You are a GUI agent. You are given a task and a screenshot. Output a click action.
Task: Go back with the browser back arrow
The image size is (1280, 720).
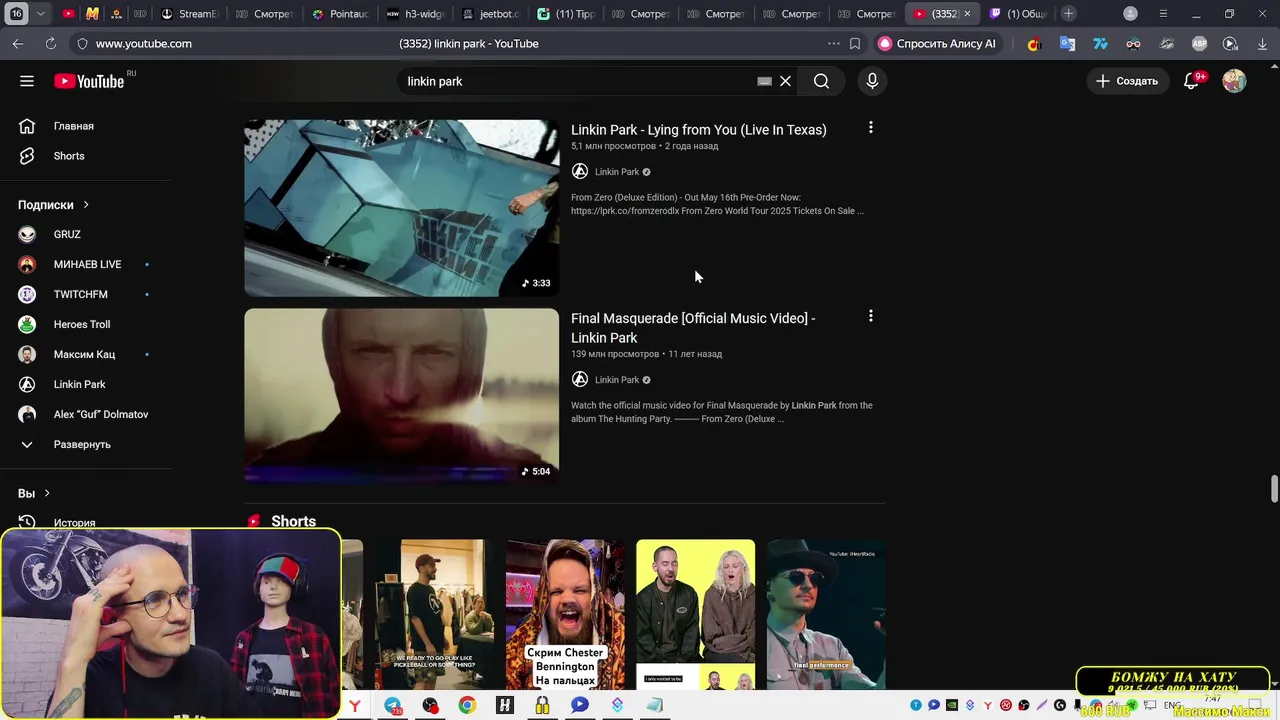pyautogui.click(x=18, y=44)
